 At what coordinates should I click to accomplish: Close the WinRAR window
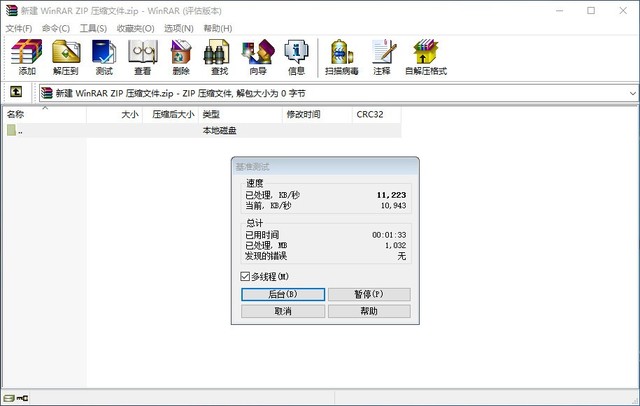coord(623,11)
